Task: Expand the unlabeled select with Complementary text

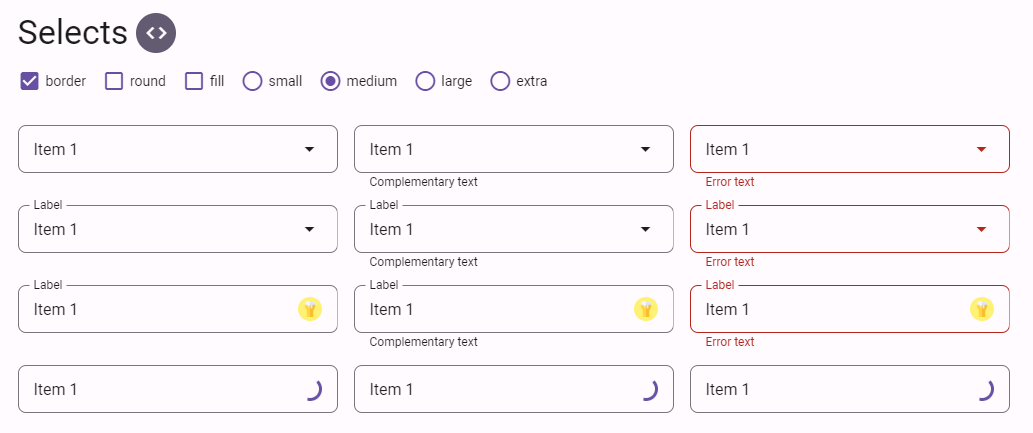Action: [514, 150]
